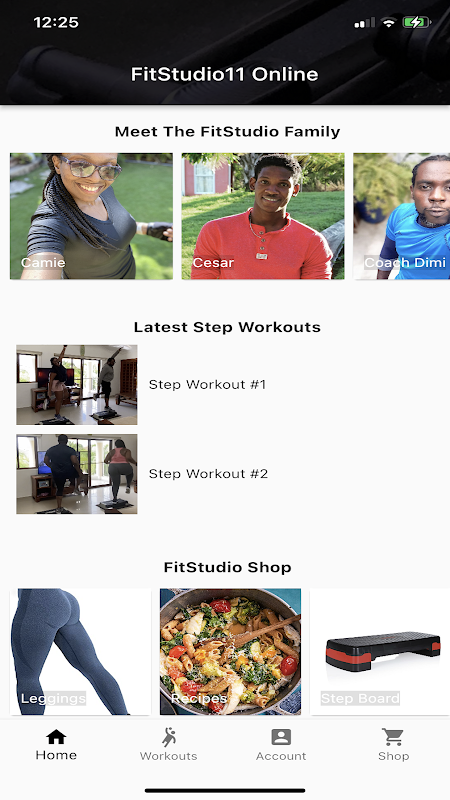Tap the 12:25 clock in status bar

(x=56, y=22)
